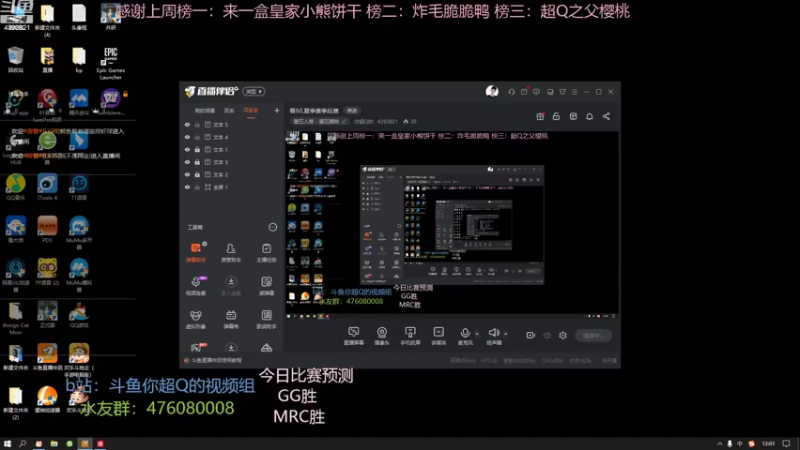Add 多媒体 multimedia source
This screenshot has width=800, height=450.
pyautogui.click(x=438, y=336)
